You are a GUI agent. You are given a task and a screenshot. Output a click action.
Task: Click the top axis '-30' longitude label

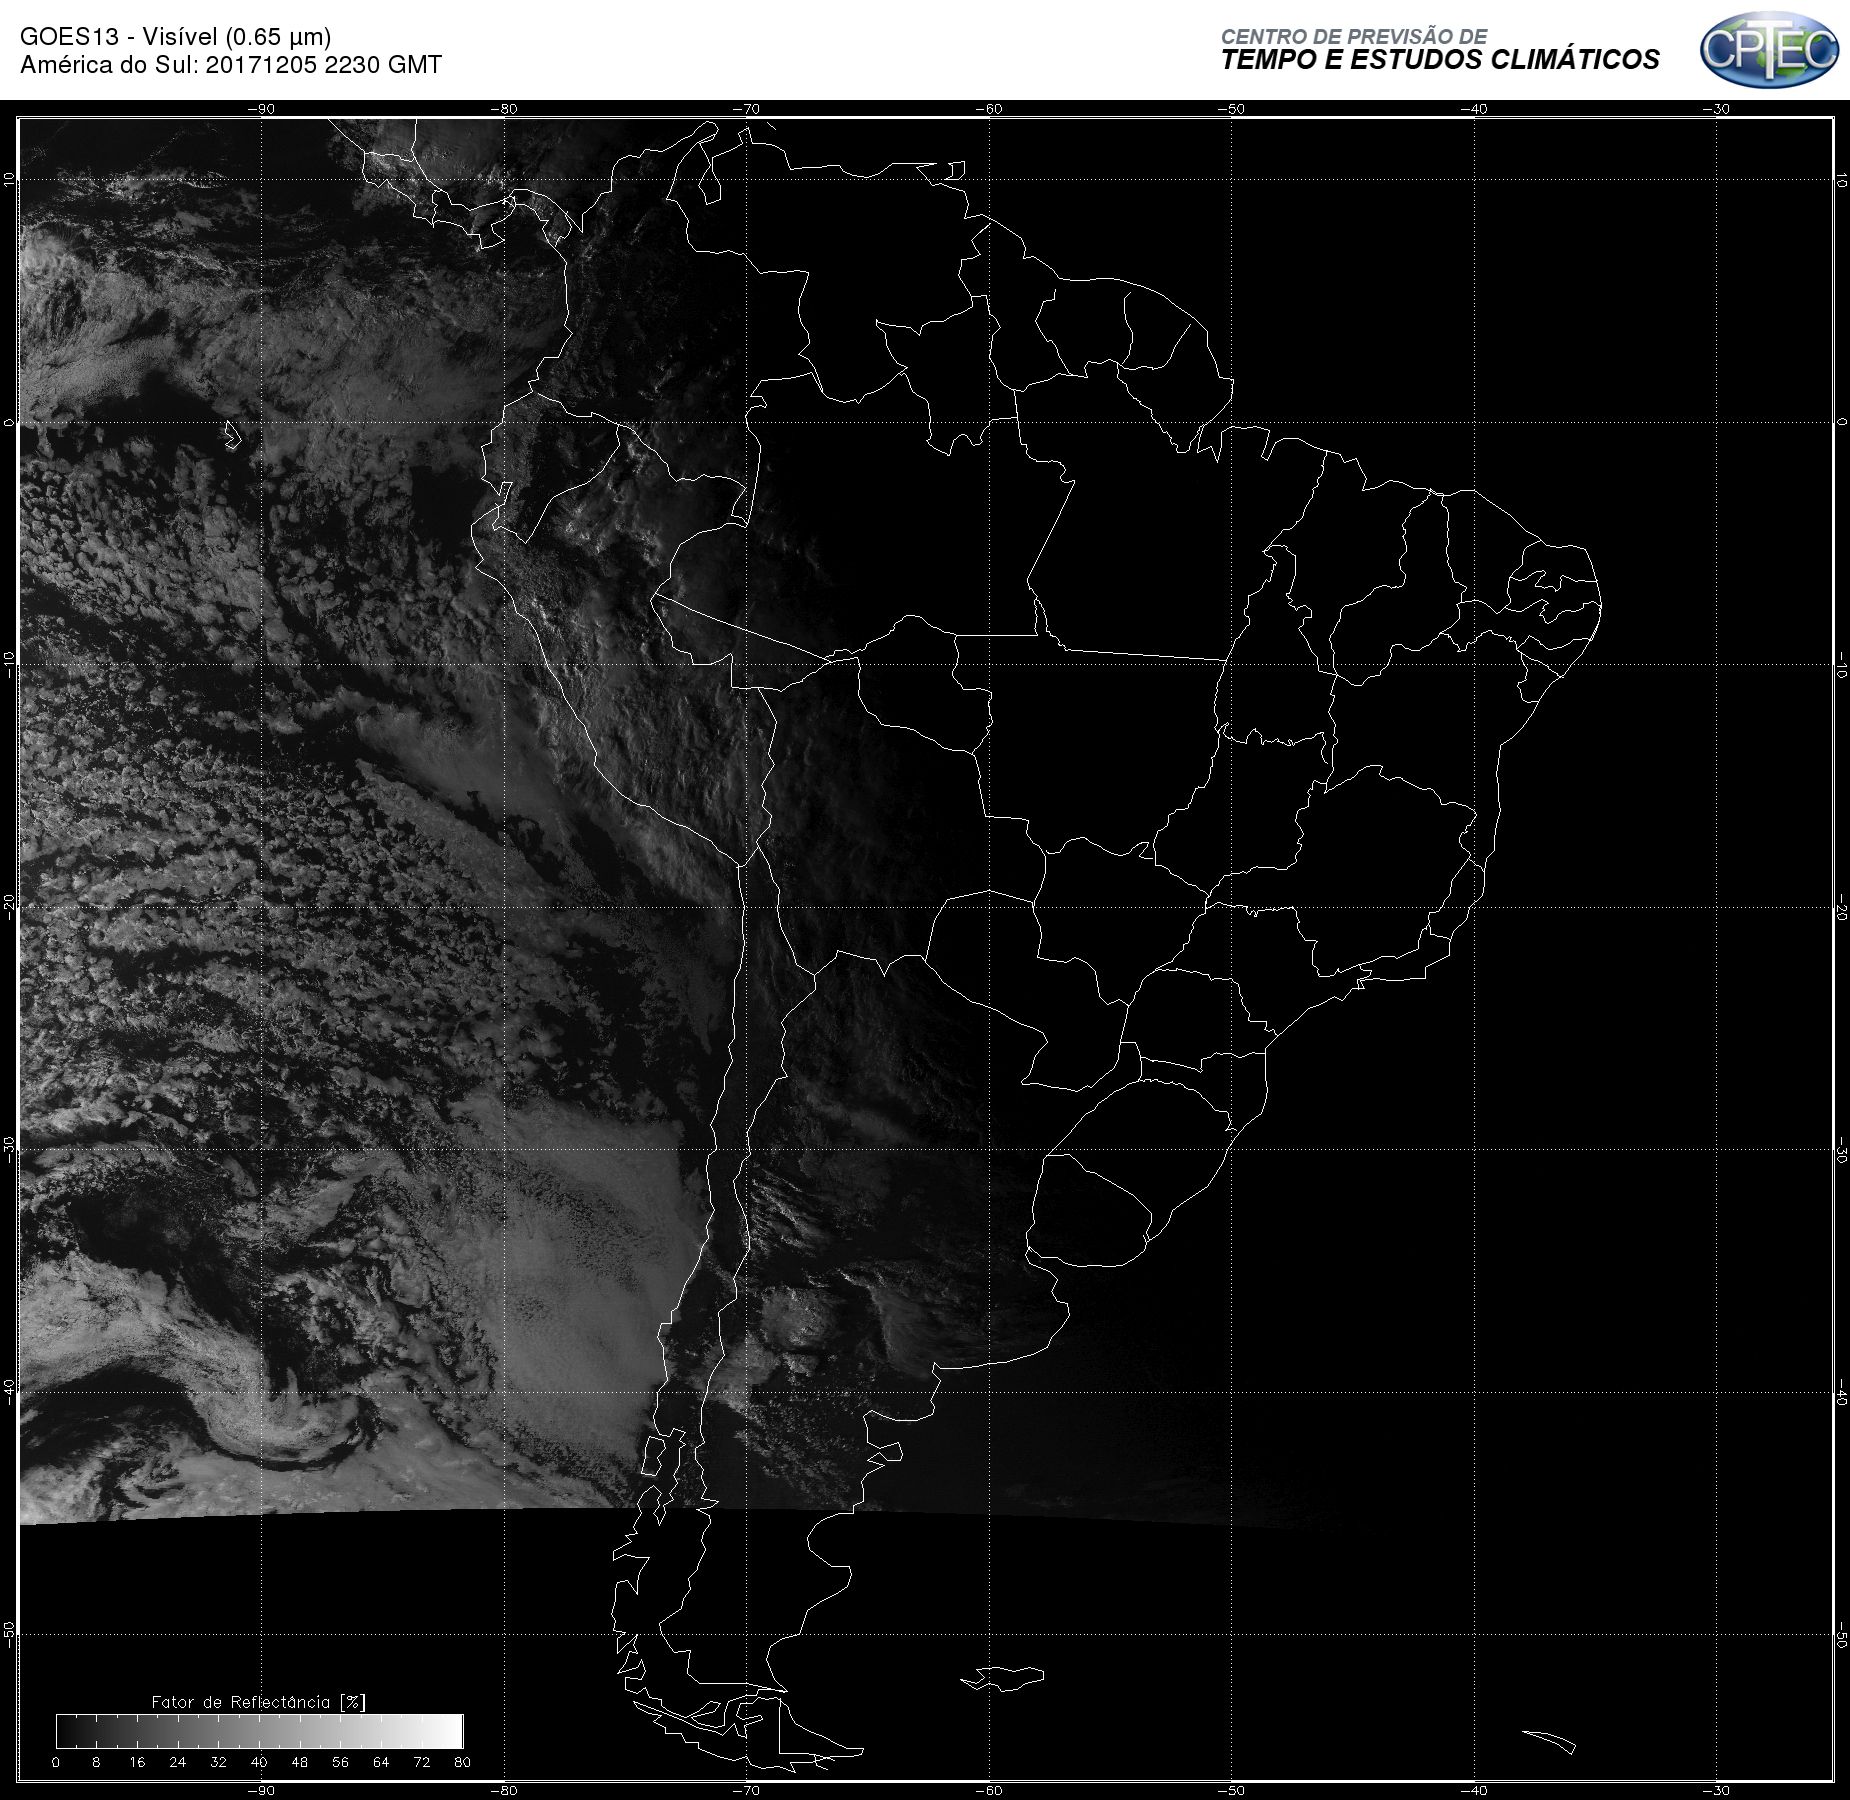coord(1716,109)
